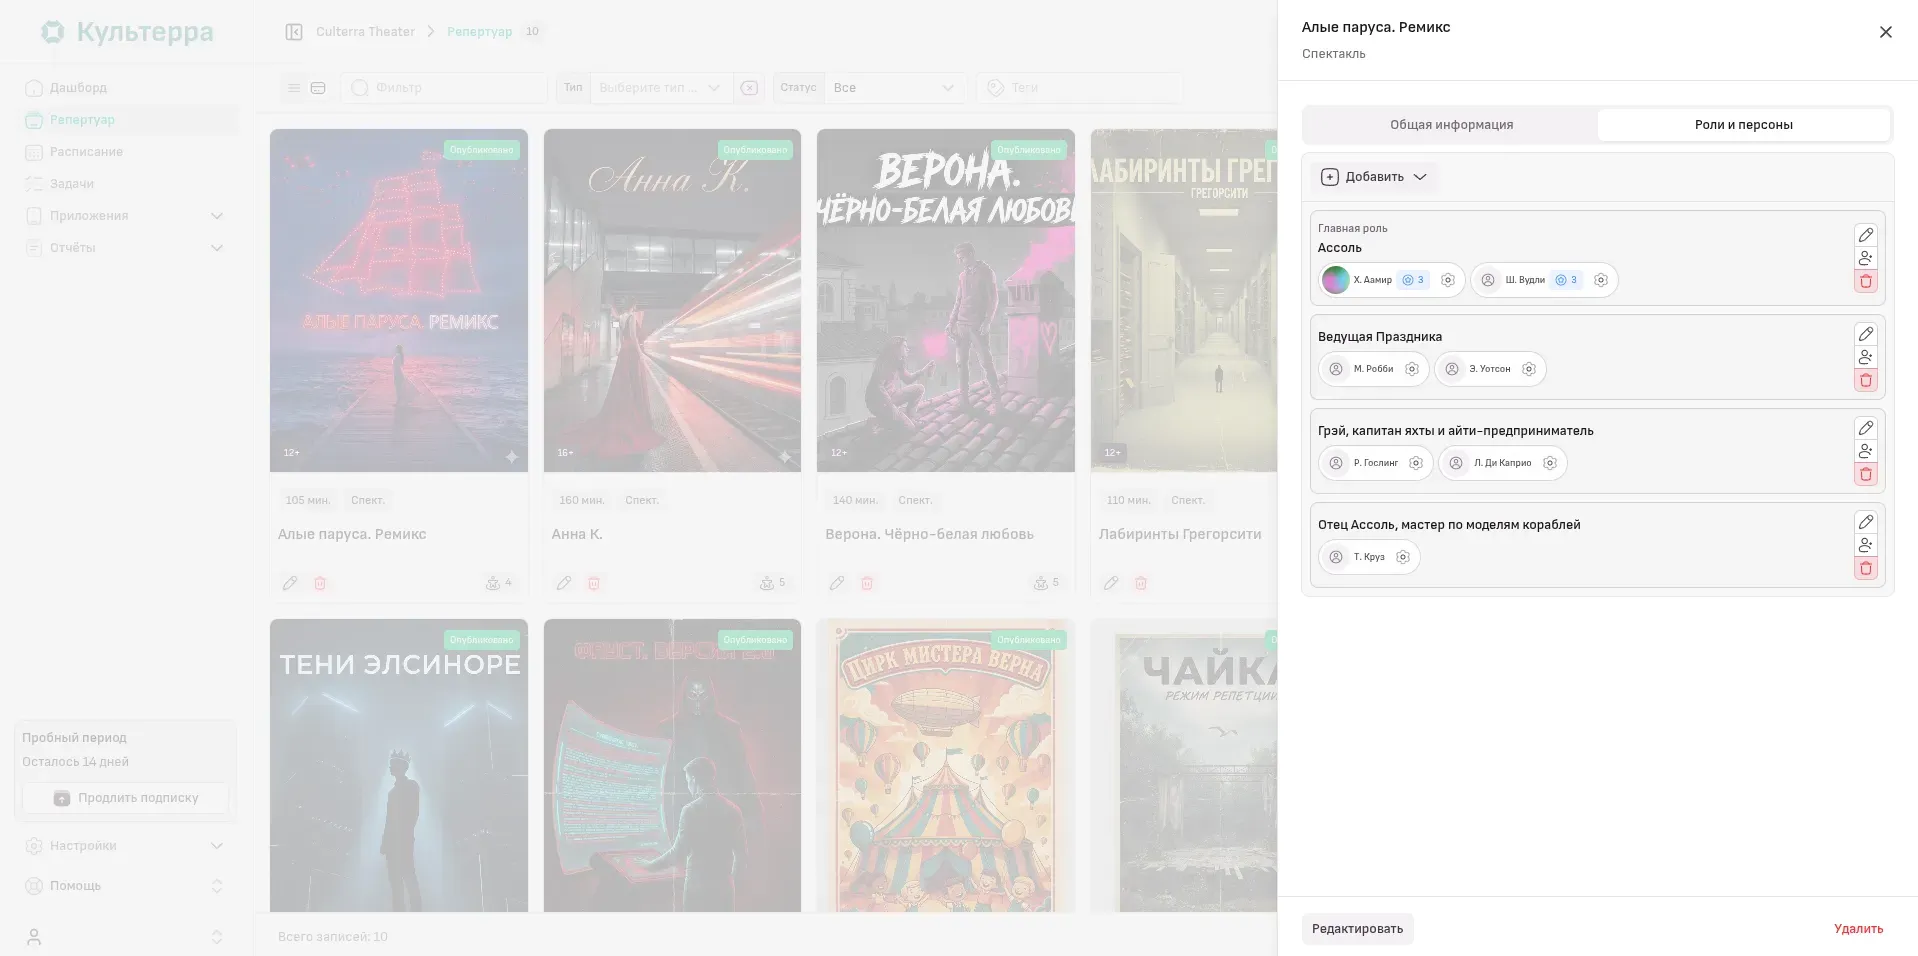Open settings gear for Р. Гослинг
1918x956 pixels.
[x=1415, y=463]
